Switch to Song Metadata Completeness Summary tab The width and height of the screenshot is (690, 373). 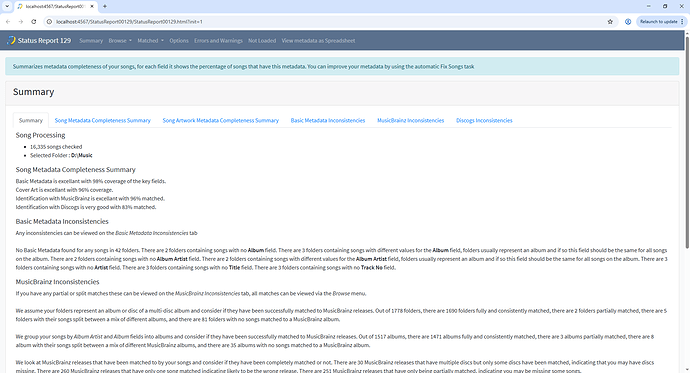(103, 121)
